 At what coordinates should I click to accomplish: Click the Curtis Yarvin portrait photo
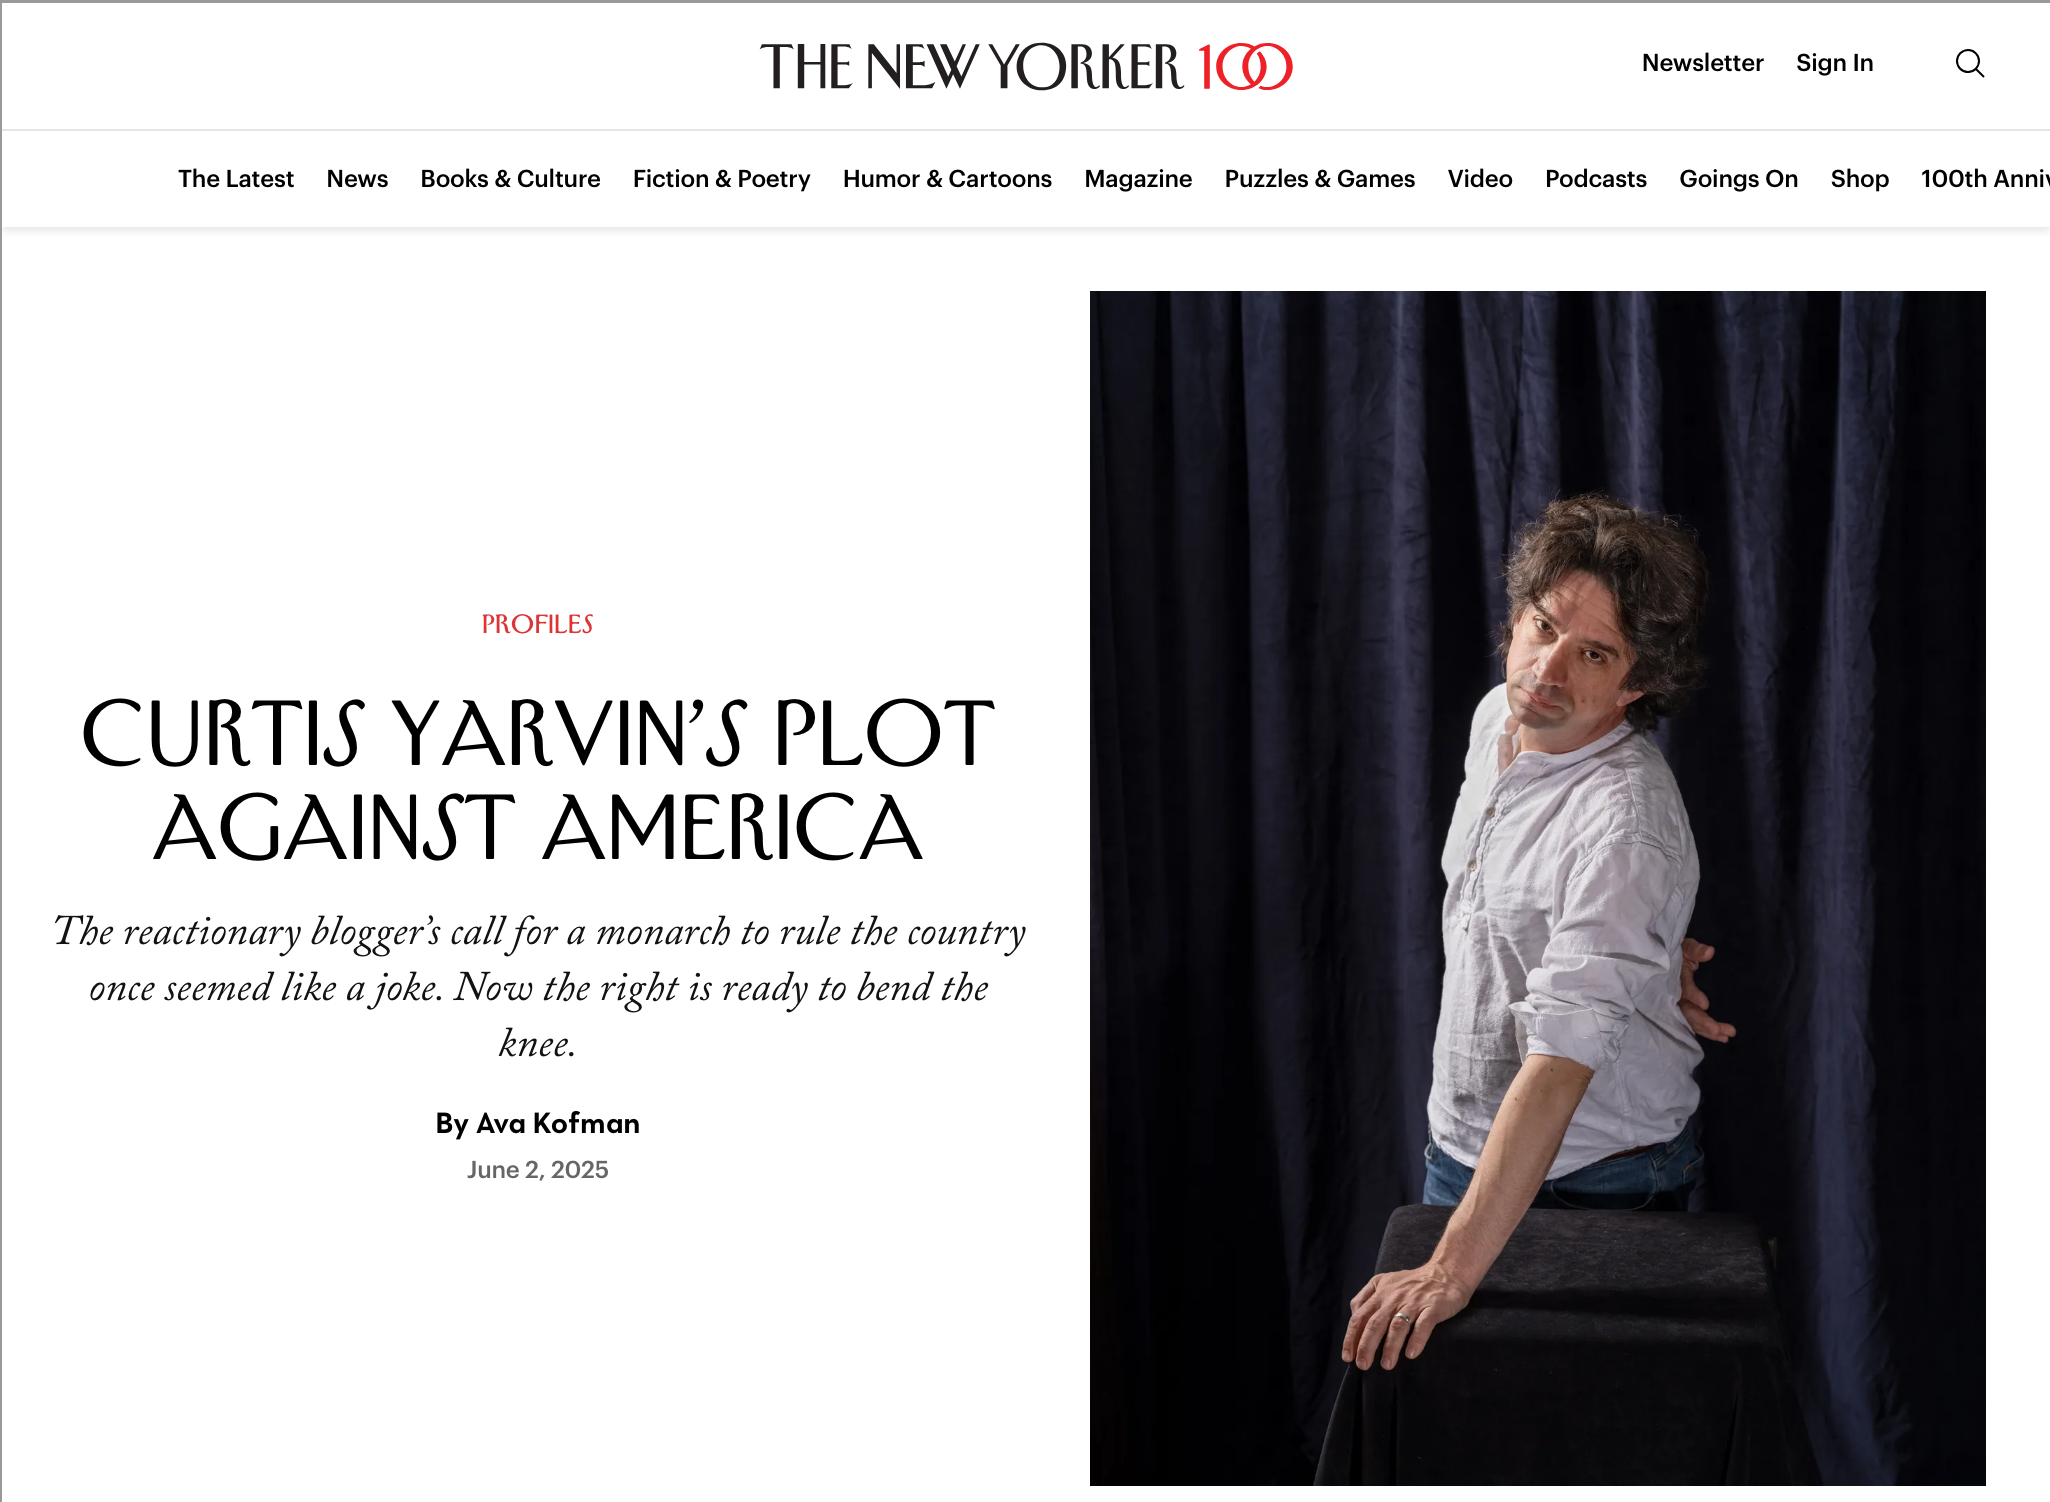1537,888
